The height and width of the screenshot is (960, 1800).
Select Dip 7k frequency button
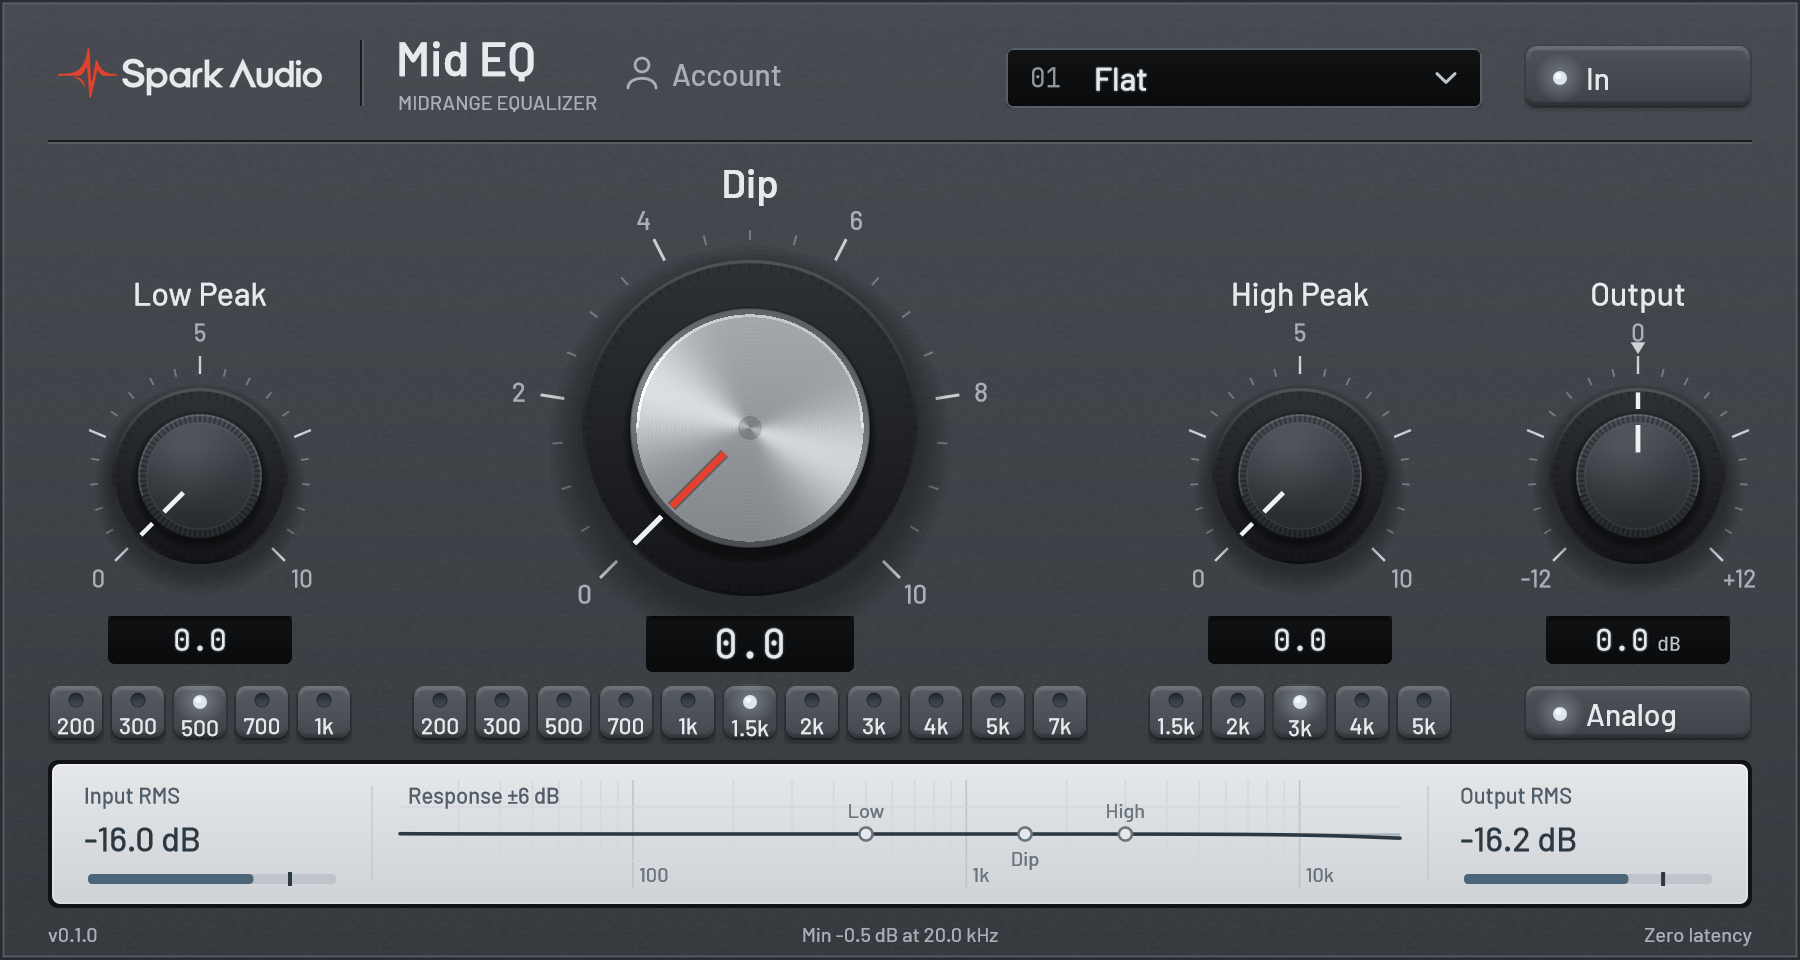coord(1060,714)
